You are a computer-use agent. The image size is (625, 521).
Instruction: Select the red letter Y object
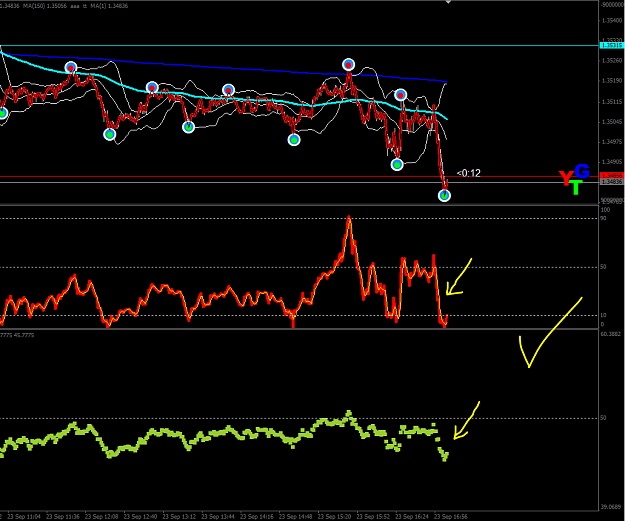(566, 178)
